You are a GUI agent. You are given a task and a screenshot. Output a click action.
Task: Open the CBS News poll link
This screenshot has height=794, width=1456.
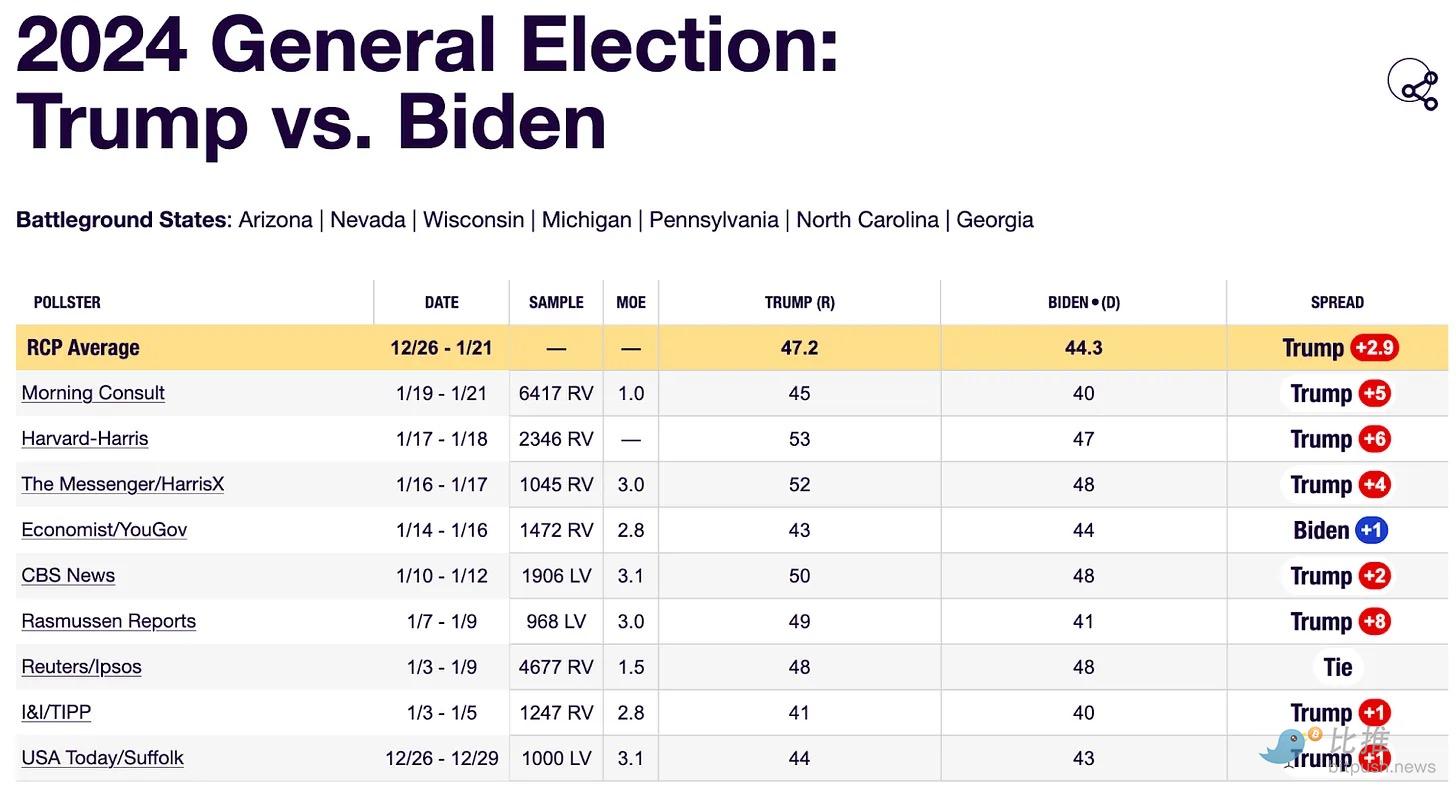point(68,575)
